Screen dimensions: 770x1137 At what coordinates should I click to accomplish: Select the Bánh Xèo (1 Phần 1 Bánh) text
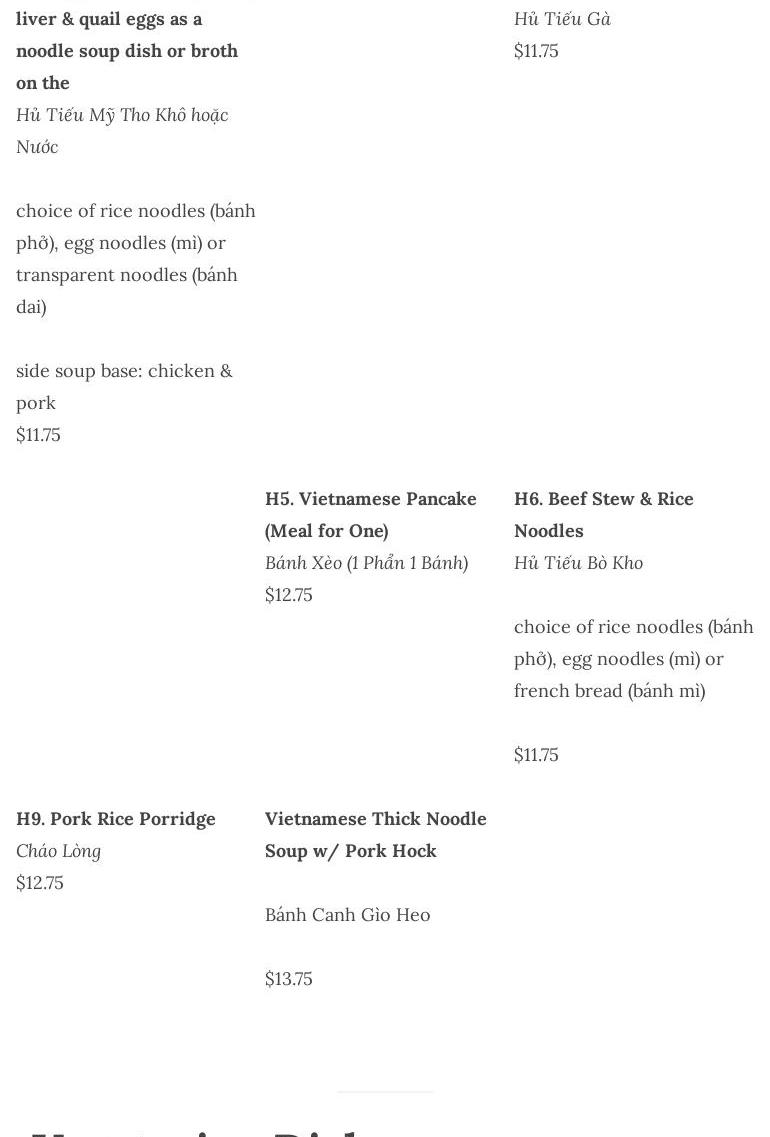click(x=366, y=563)
